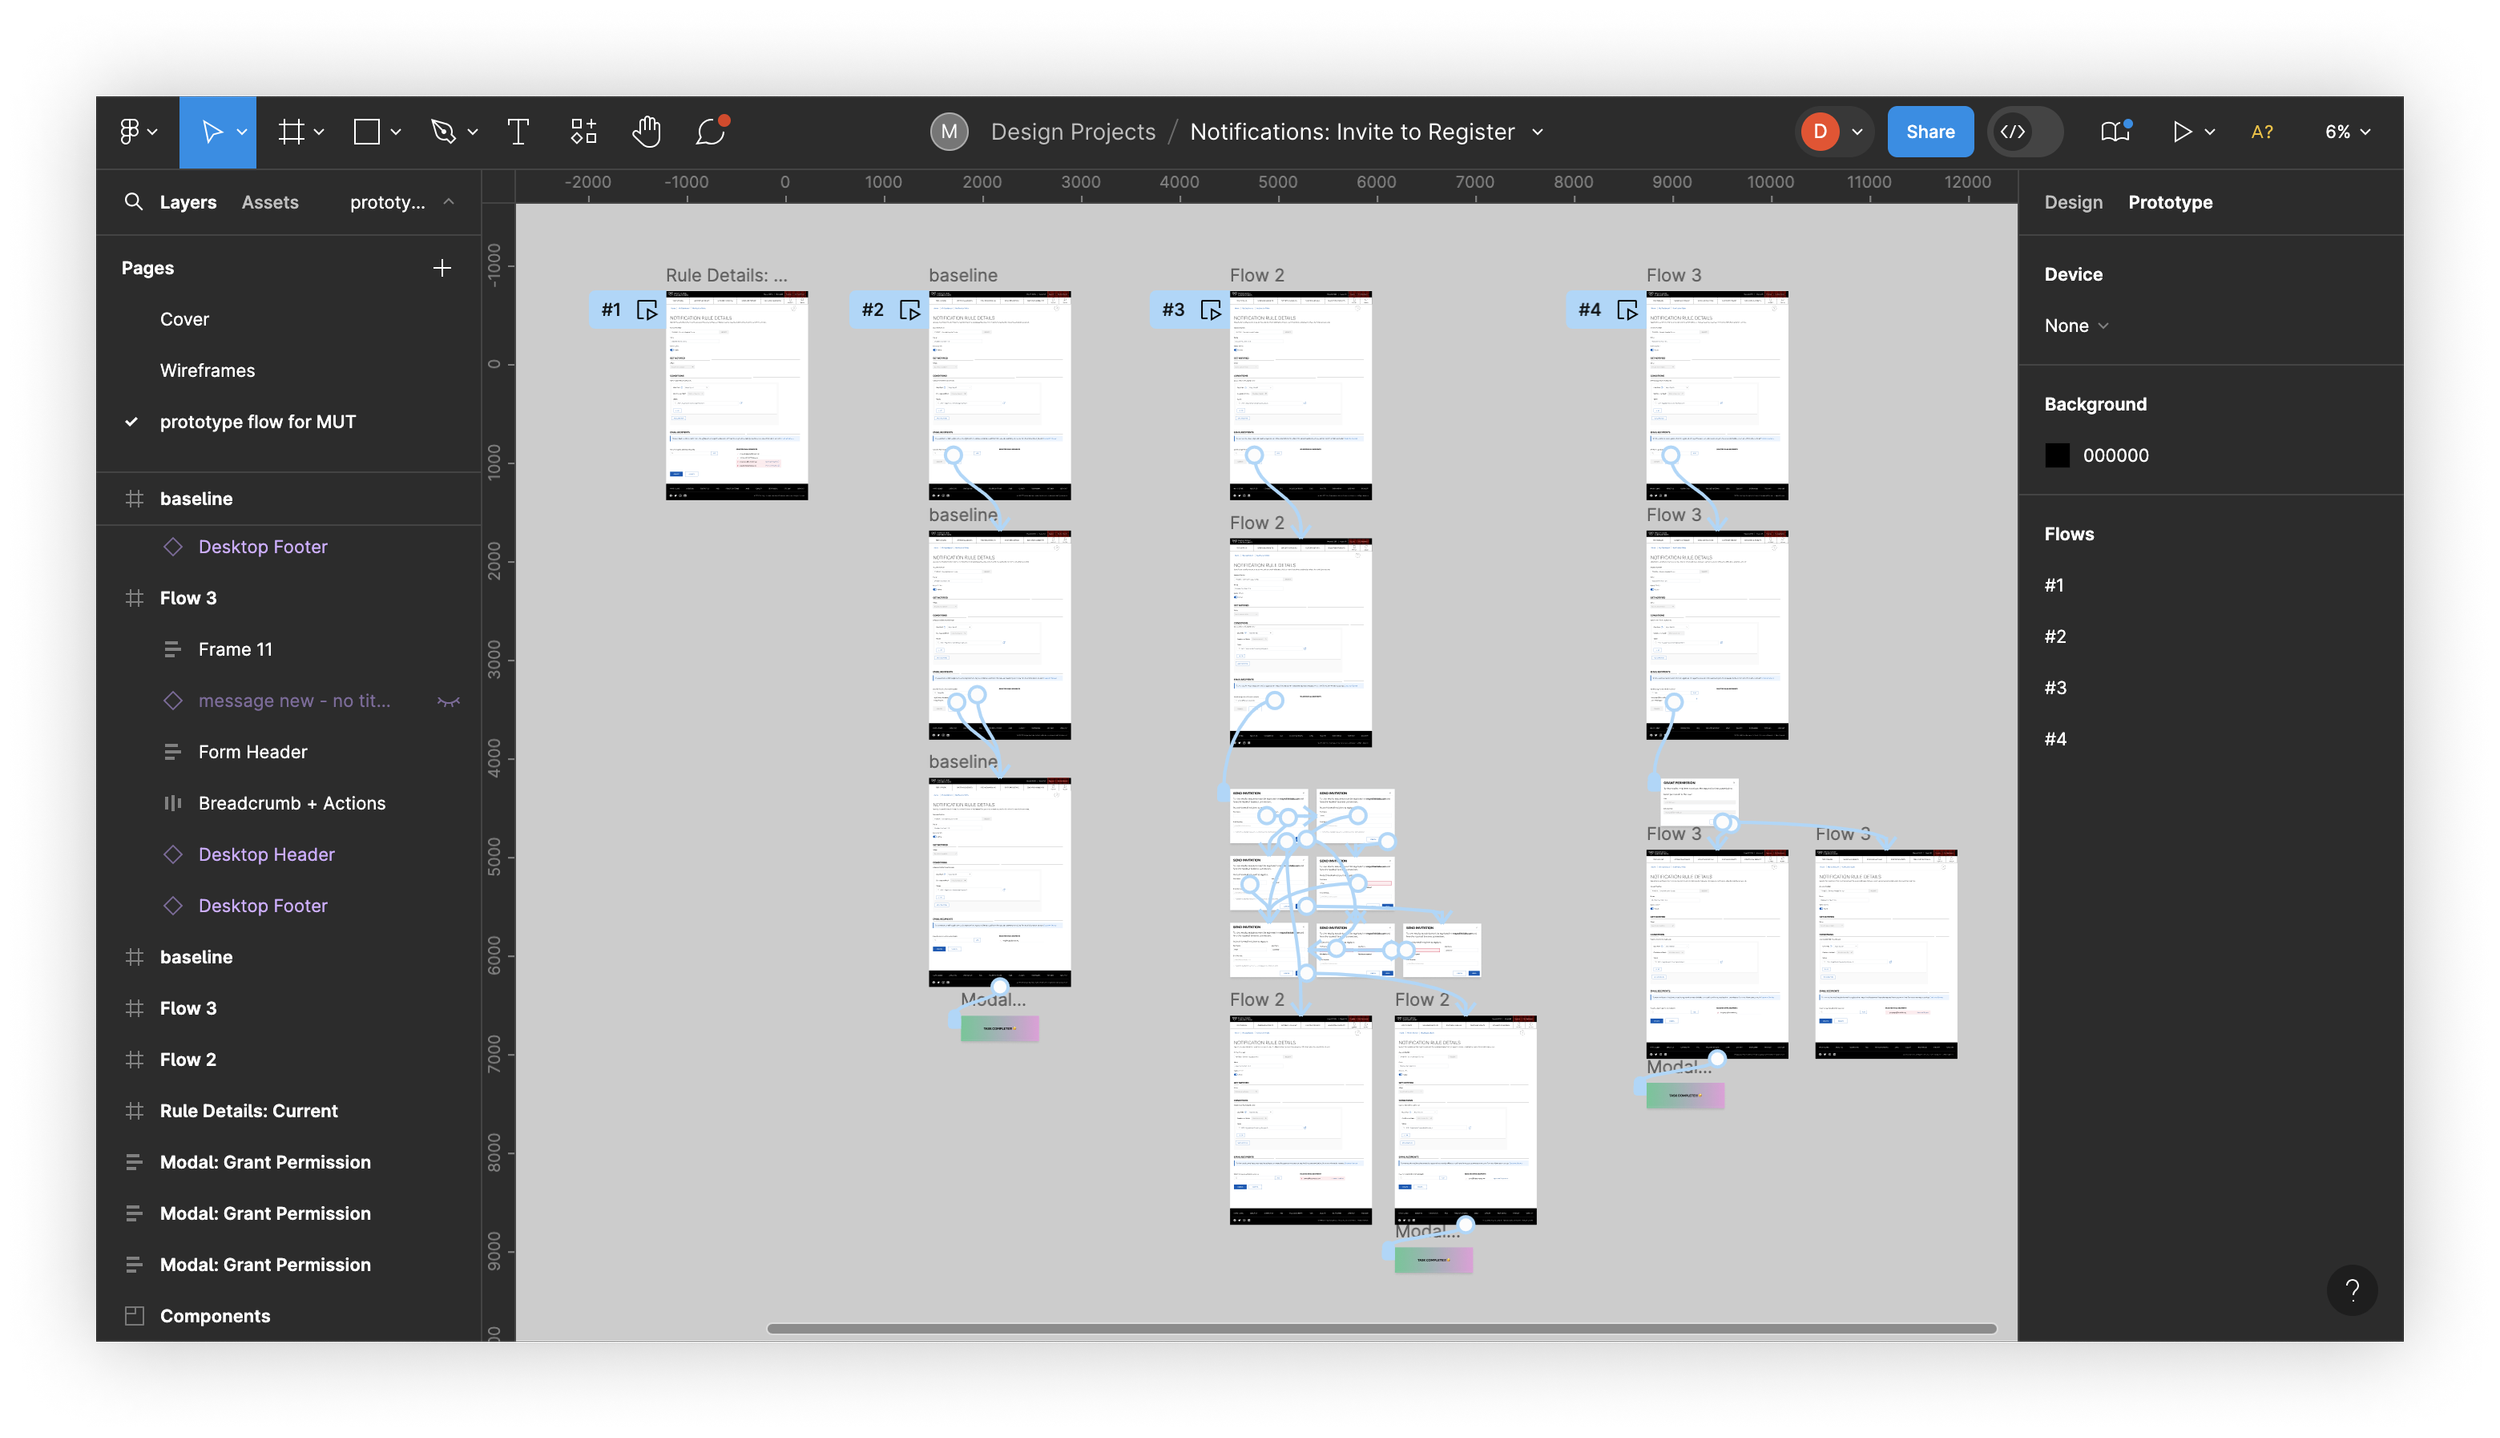Show hidden 'message new - no tit...' layer

[x=448, y=701]
